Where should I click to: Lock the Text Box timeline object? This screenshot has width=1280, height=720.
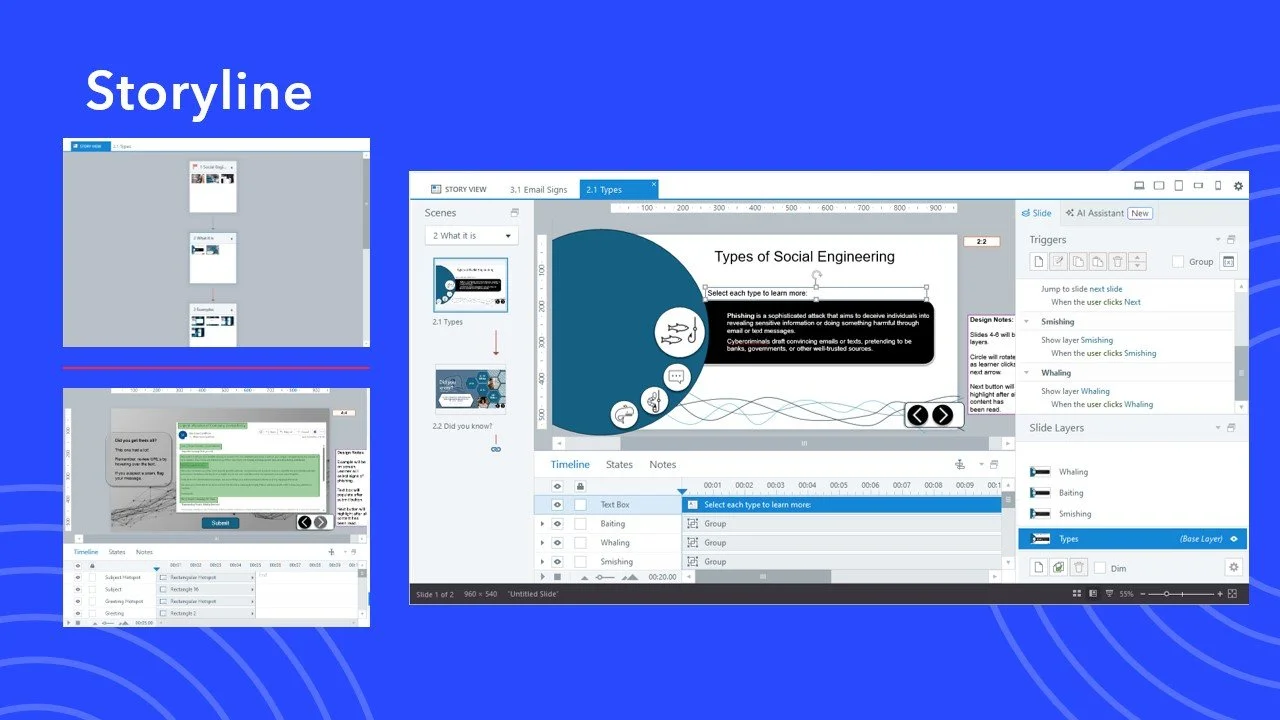coord(580,505)
